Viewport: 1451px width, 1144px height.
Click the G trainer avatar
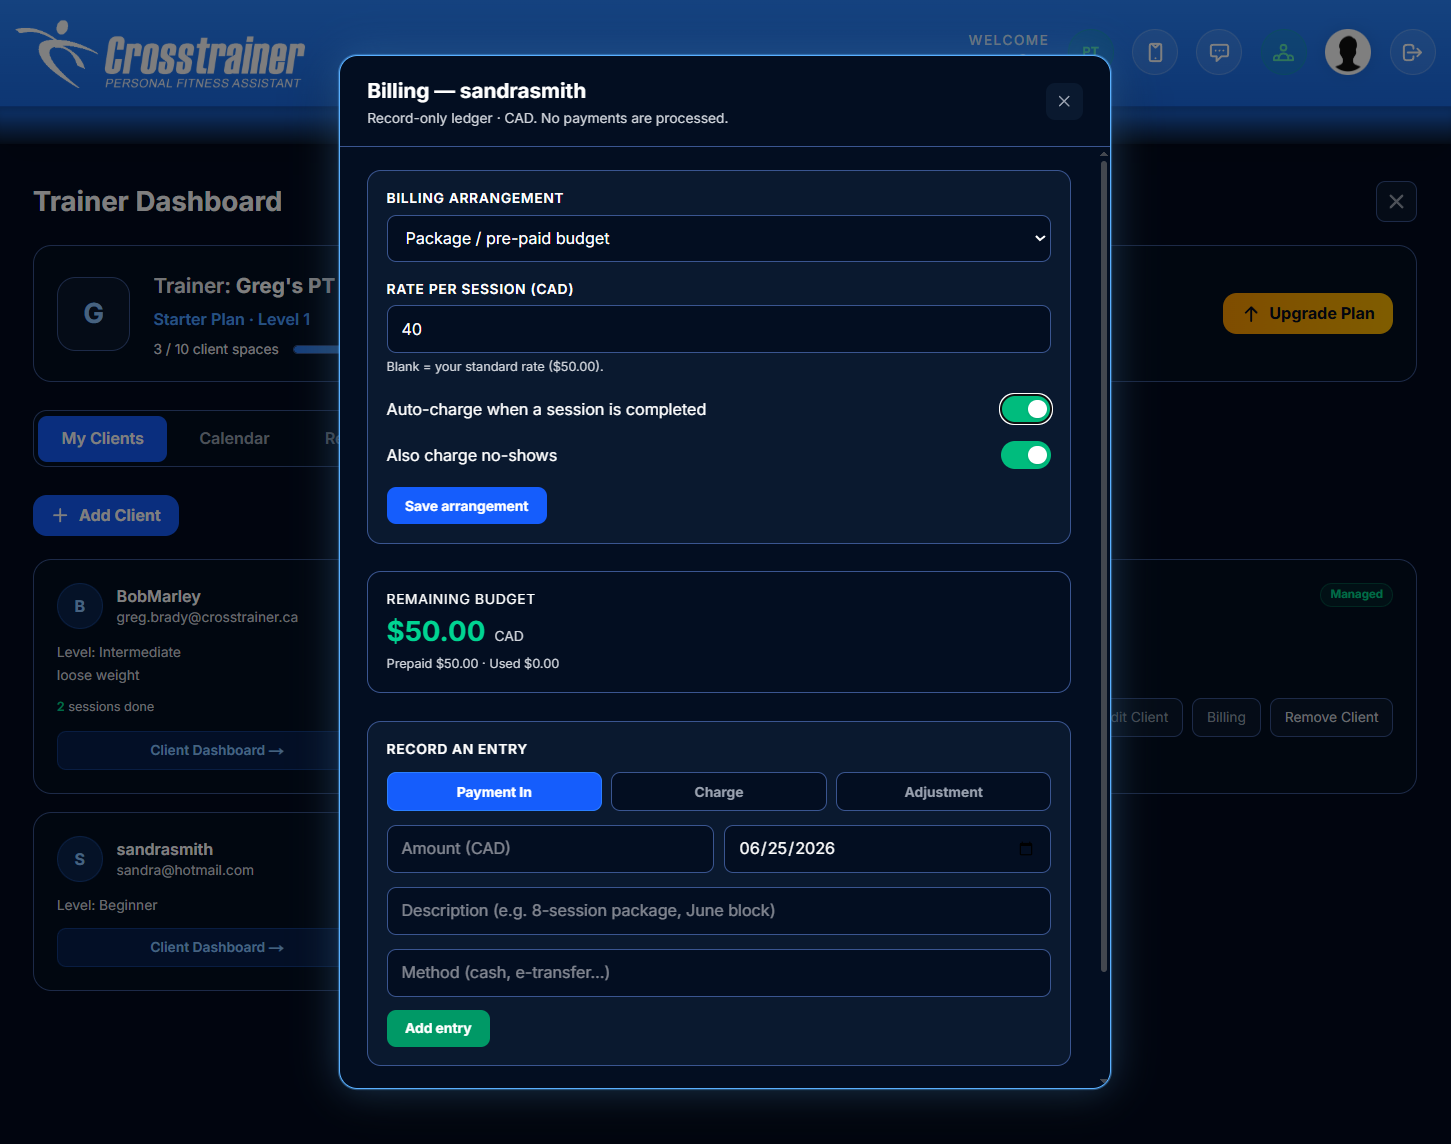coord(93,314)
